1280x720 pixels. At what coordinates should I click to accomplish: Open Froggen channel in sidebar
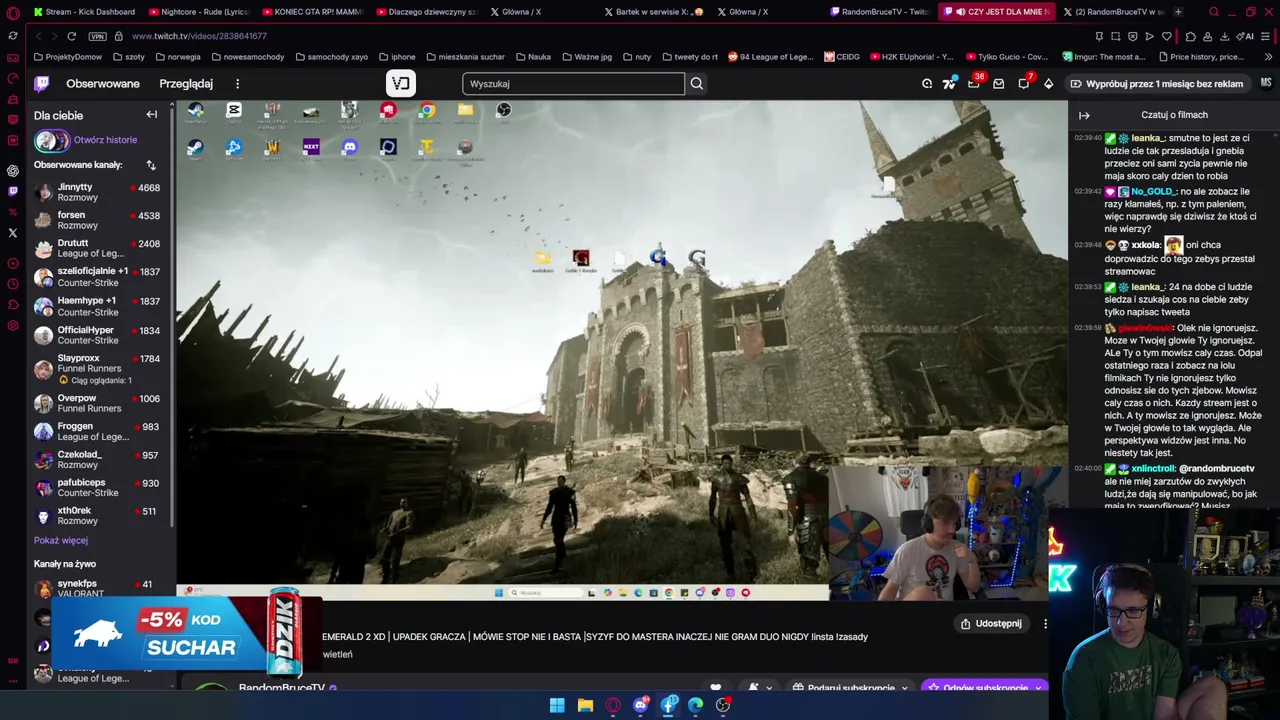click(x=100, y=431)
